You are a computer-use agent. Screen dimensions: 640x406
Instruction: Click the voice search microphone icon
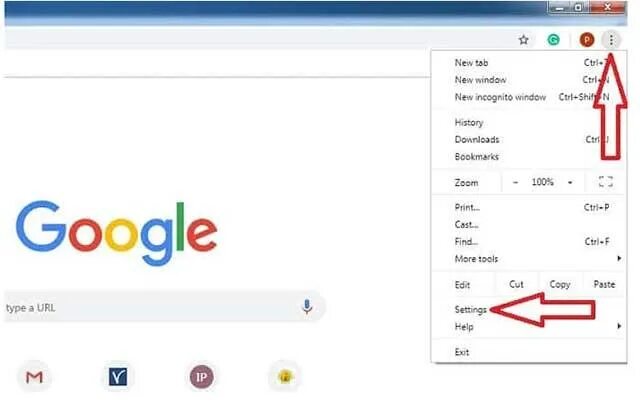click(x=307, y=306)
